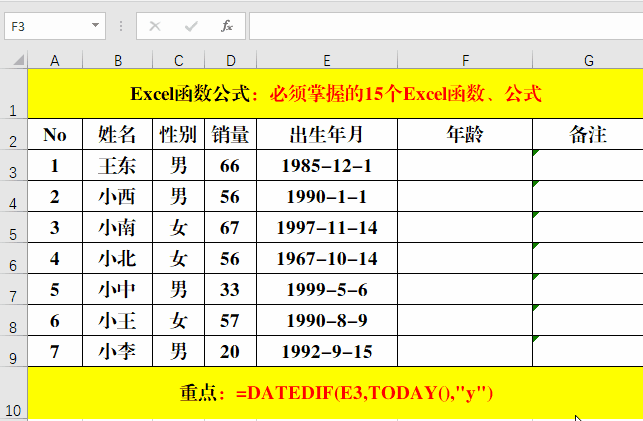This screenshot has width=643, height=421.
Task: Click the Cancel (X) formula bar icon
Action: [155, 27]
